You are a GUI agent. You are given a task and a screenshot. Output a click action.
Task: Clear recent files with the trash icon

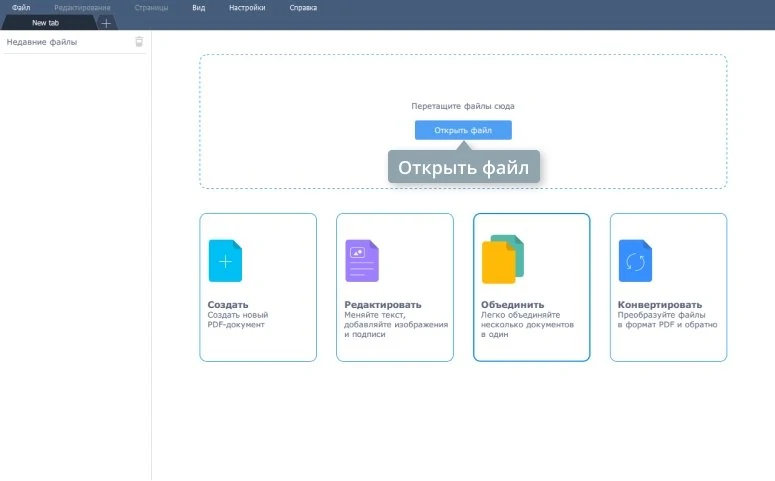139,42
